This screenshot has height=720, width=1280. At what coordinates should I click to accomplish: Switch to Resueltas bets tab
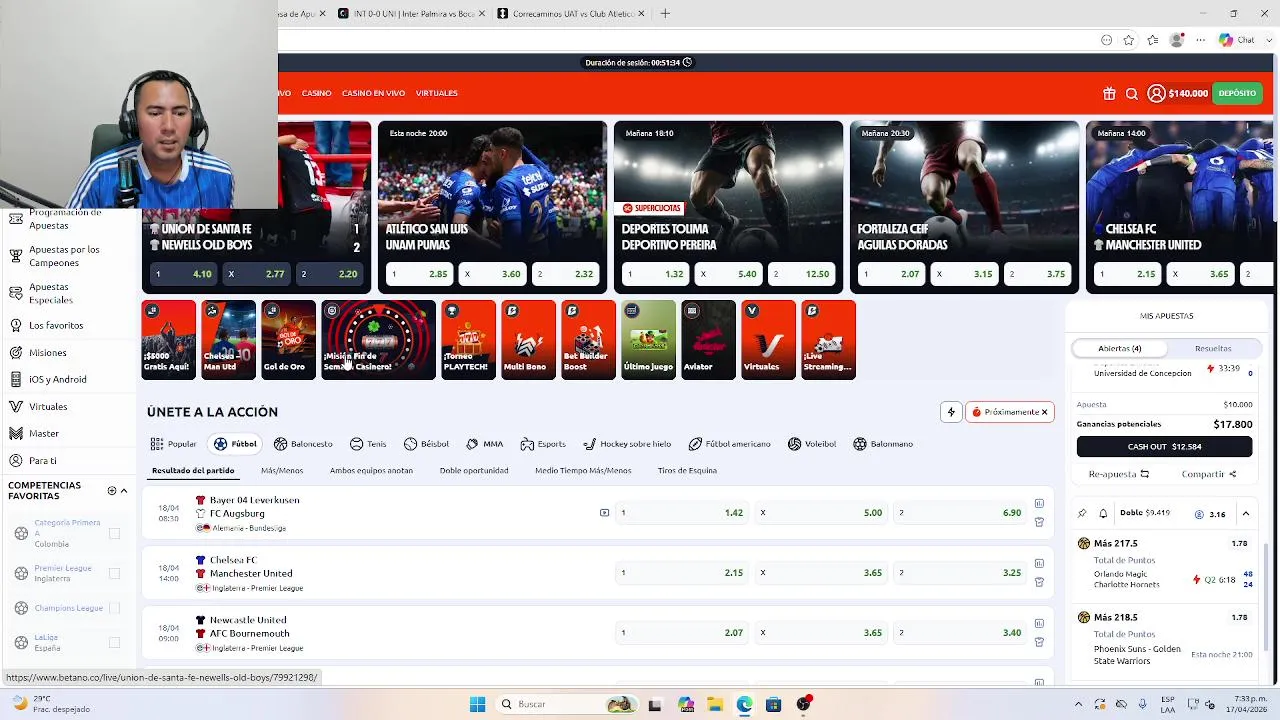(x=1213, y=348)
